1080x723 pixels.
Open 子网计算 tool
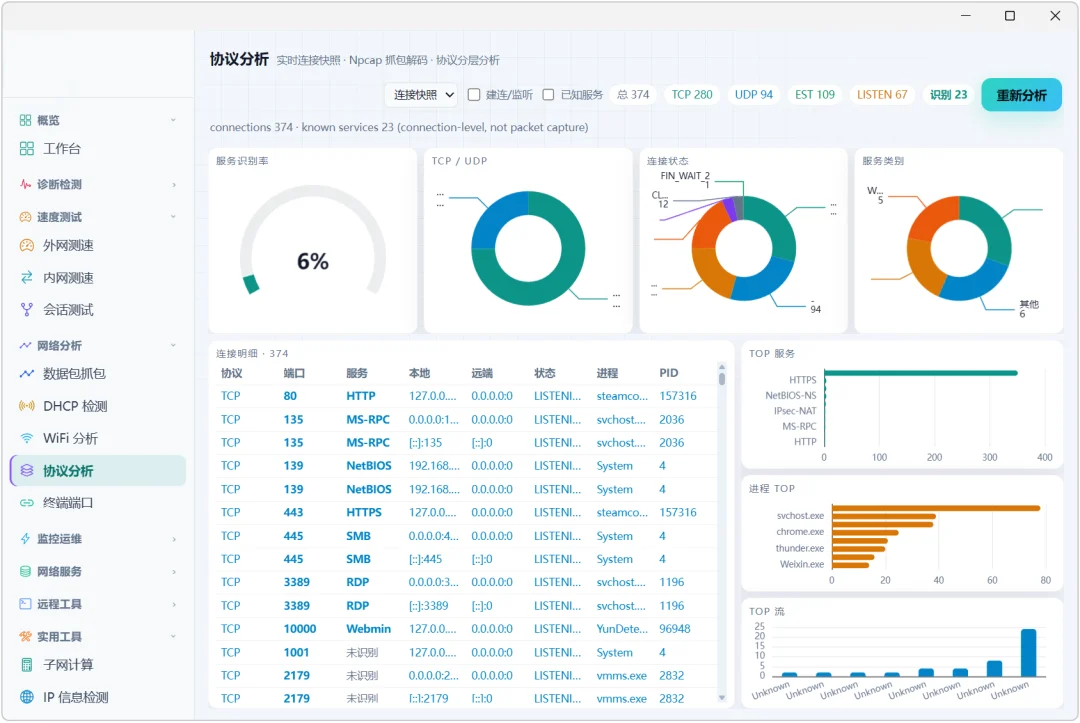point(98,665)
